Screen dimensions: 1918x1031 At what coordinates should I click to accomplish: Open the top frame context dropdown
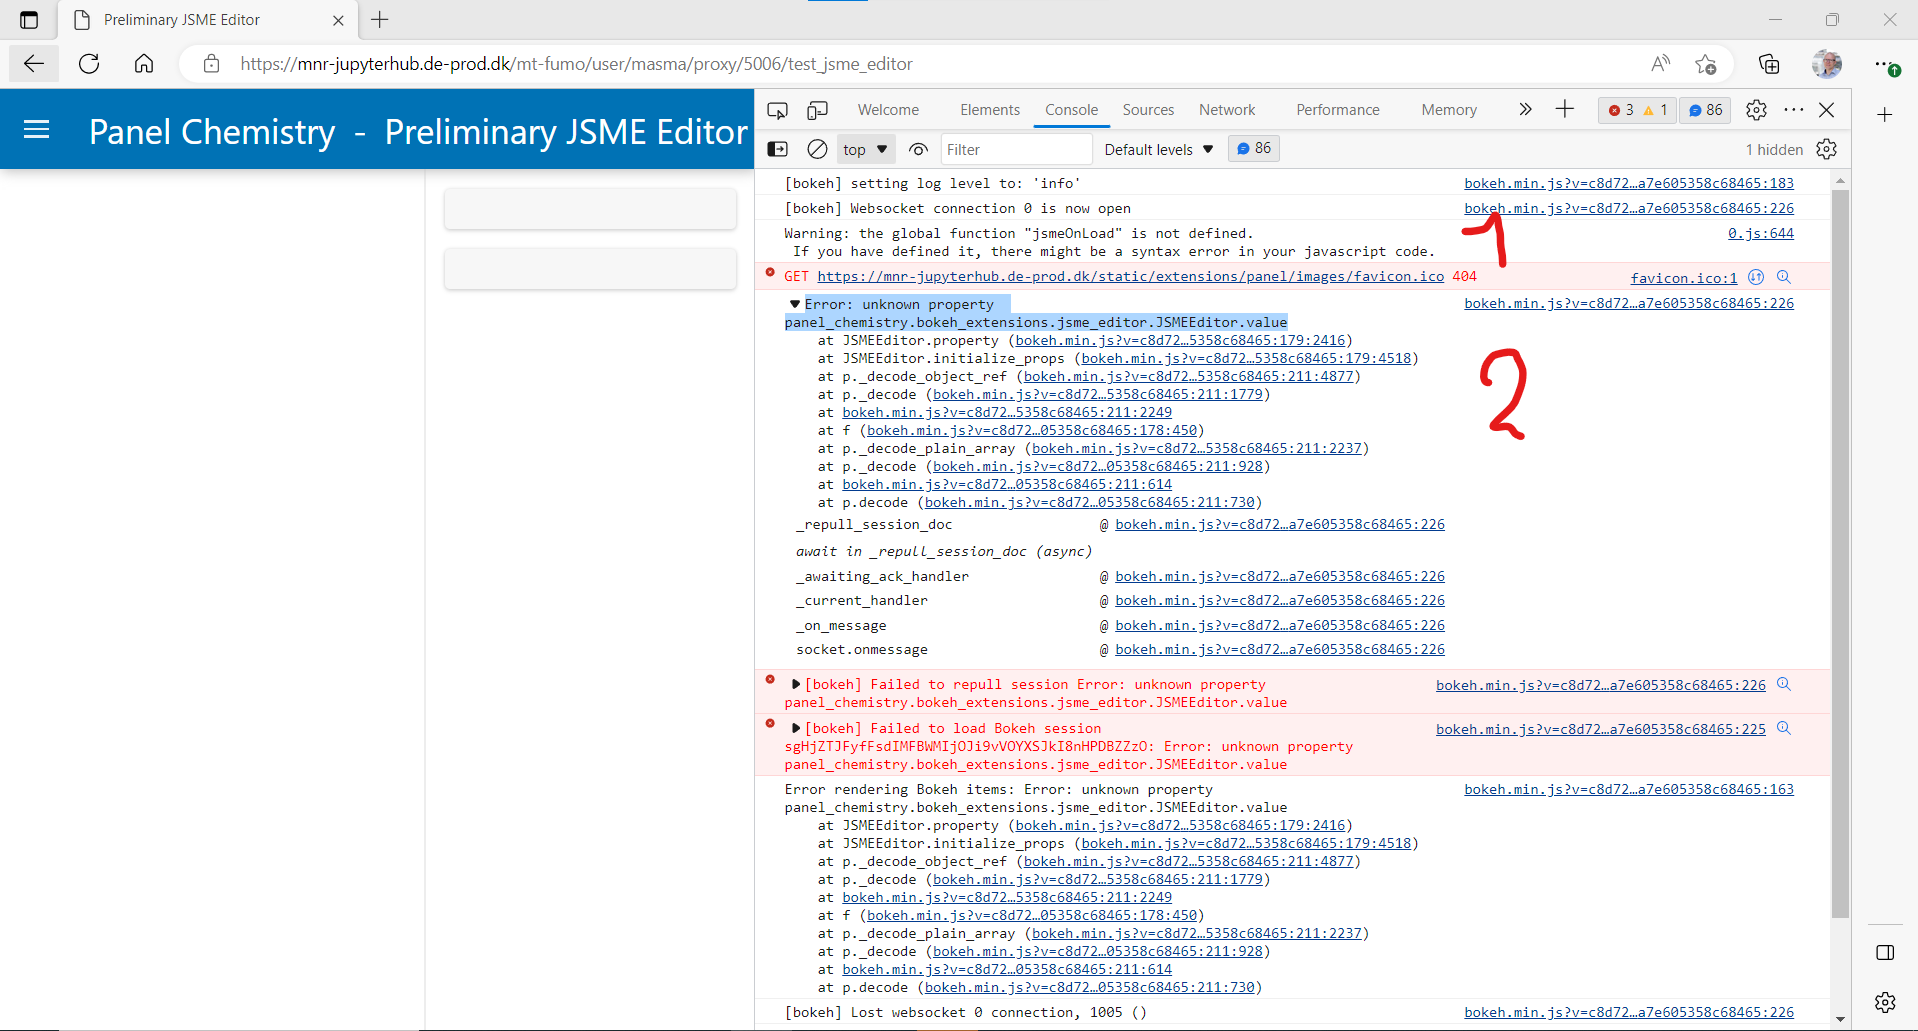864,148
